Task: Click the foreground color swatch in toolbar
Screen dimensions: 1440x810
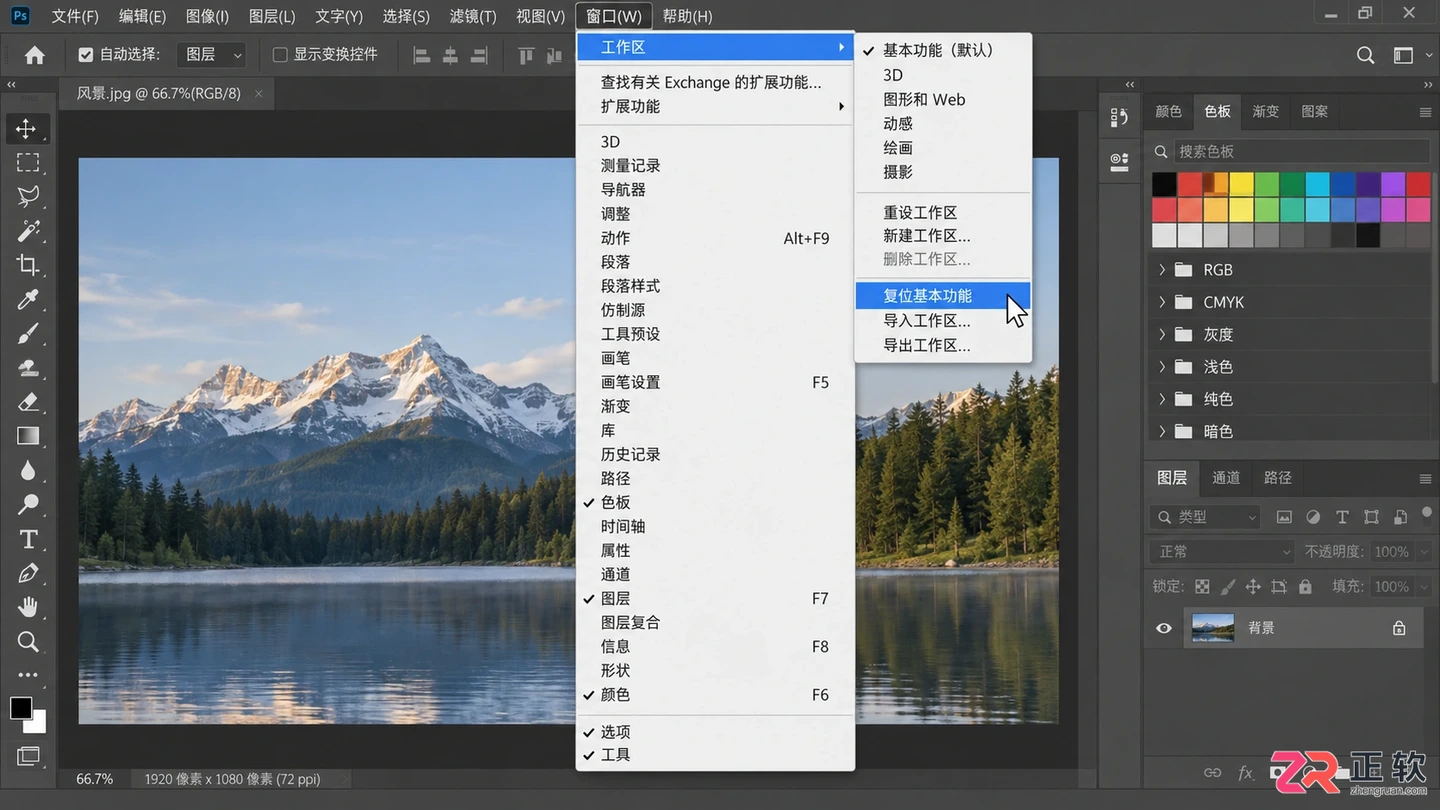Action: pos(21,709)
